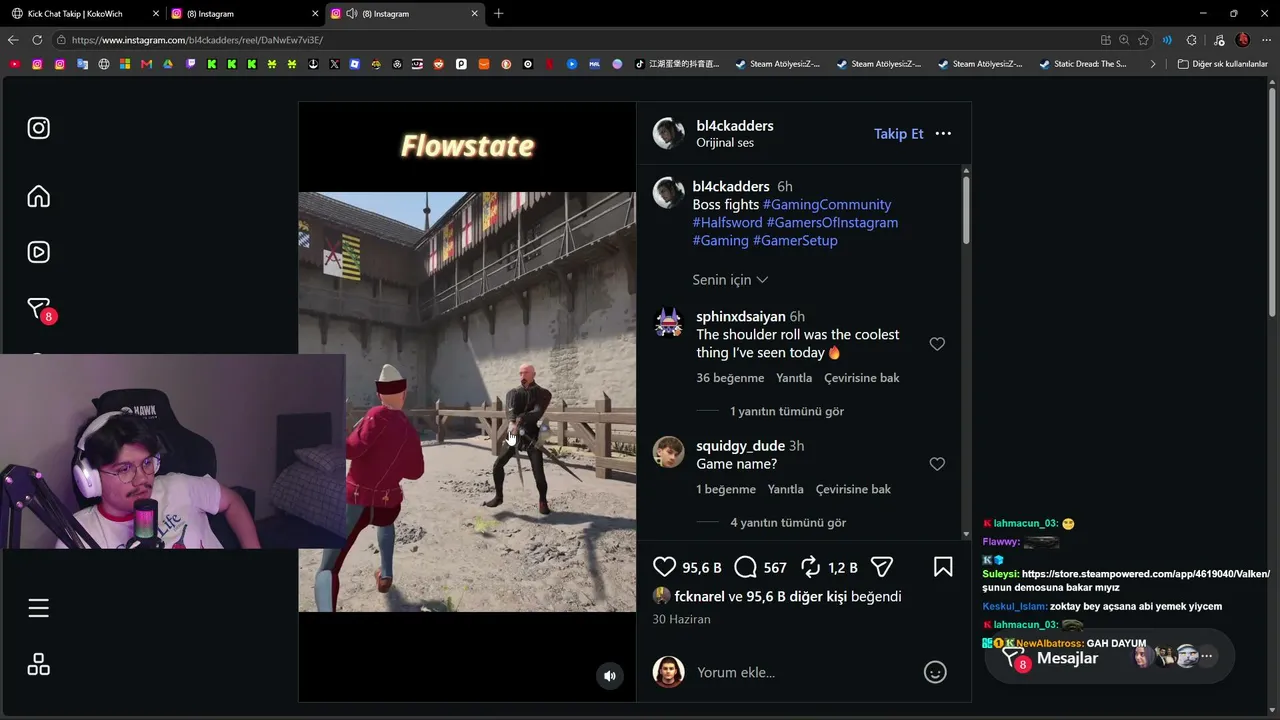Open the zoom control in address bar
1280x720 pixels.
[1124, 40]
